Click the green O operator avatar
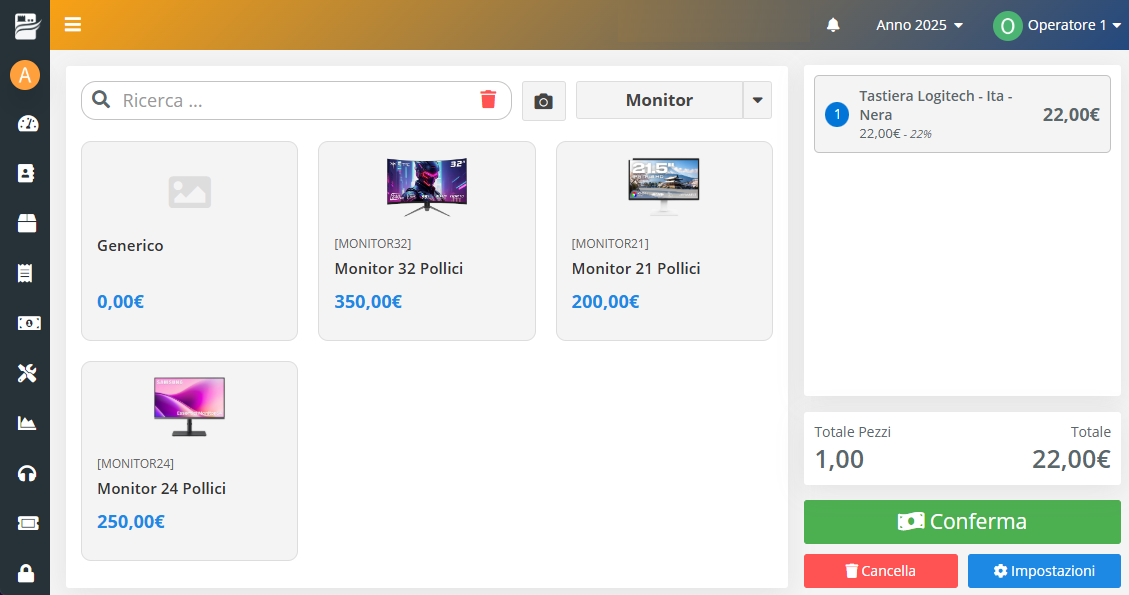Image resolution: width=1129 pixels, height=595 pixels. (x=1007, y=26)
